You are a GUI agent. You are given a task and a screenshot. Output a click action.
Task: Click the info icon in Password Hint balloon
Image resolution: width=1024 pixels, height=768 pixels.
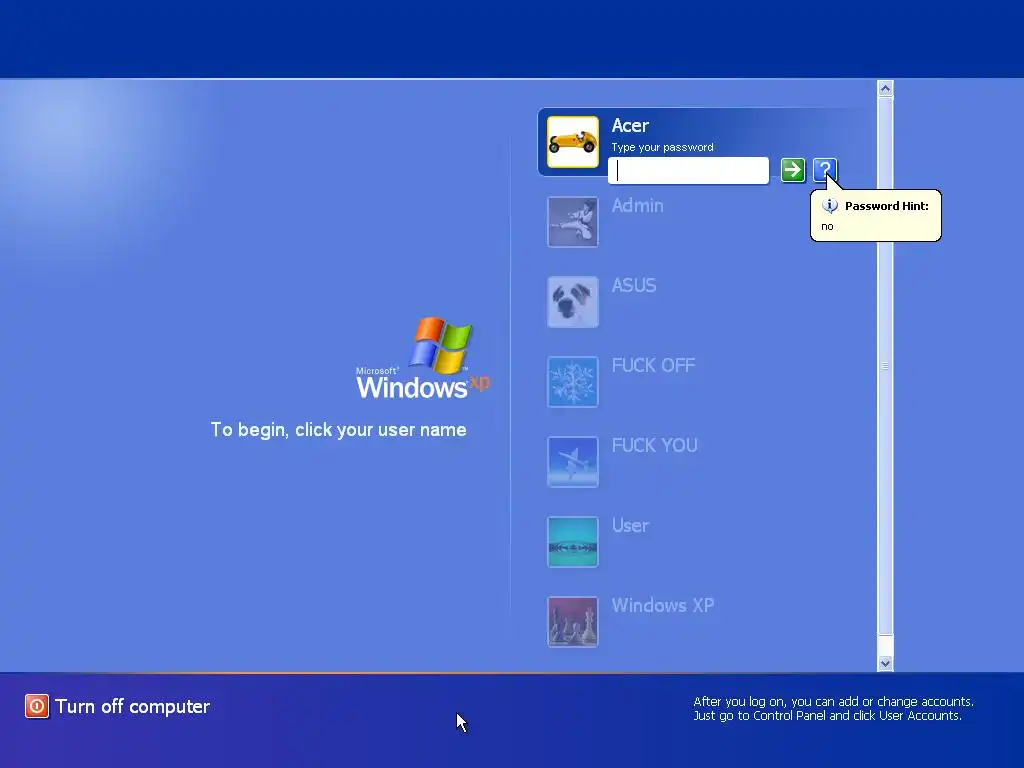pyautogui.click(x=829, y=206)
